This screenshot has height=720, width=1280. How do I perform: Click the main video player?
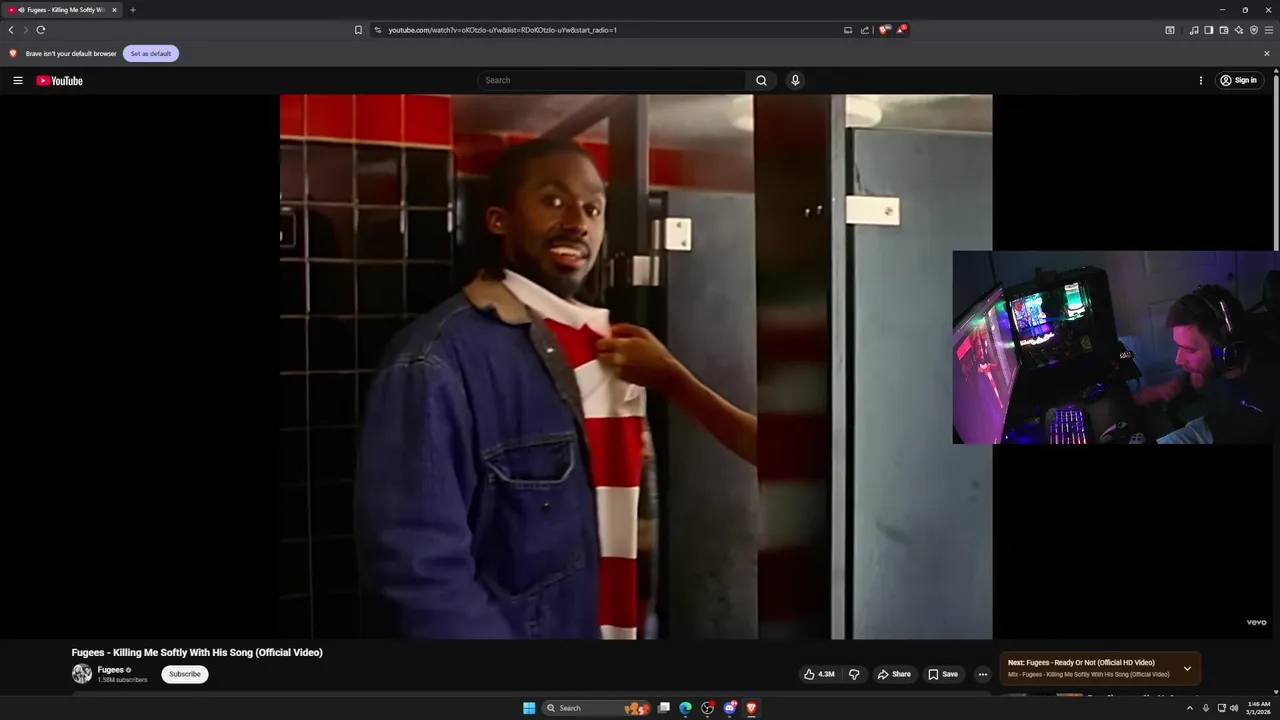click(x=636, y=366)
